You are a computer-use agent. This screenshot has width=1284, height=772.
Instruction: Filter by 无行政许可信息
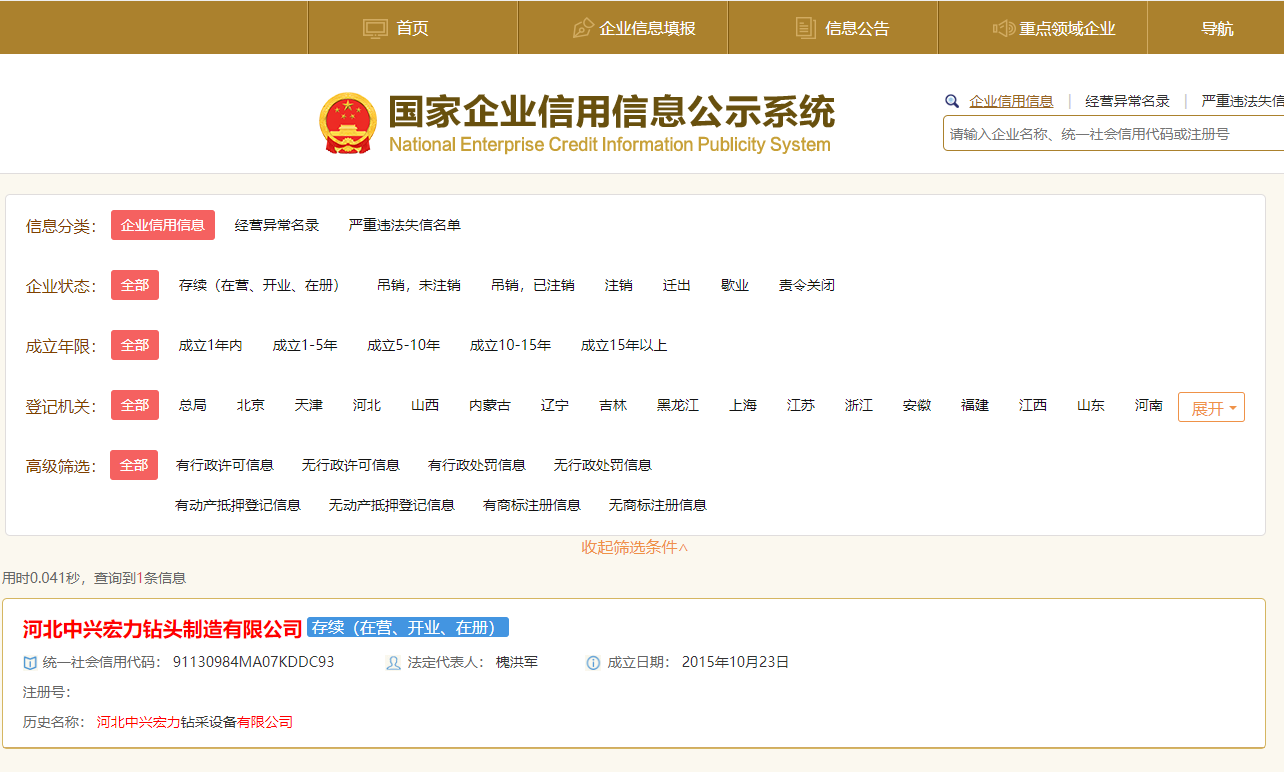351,465
